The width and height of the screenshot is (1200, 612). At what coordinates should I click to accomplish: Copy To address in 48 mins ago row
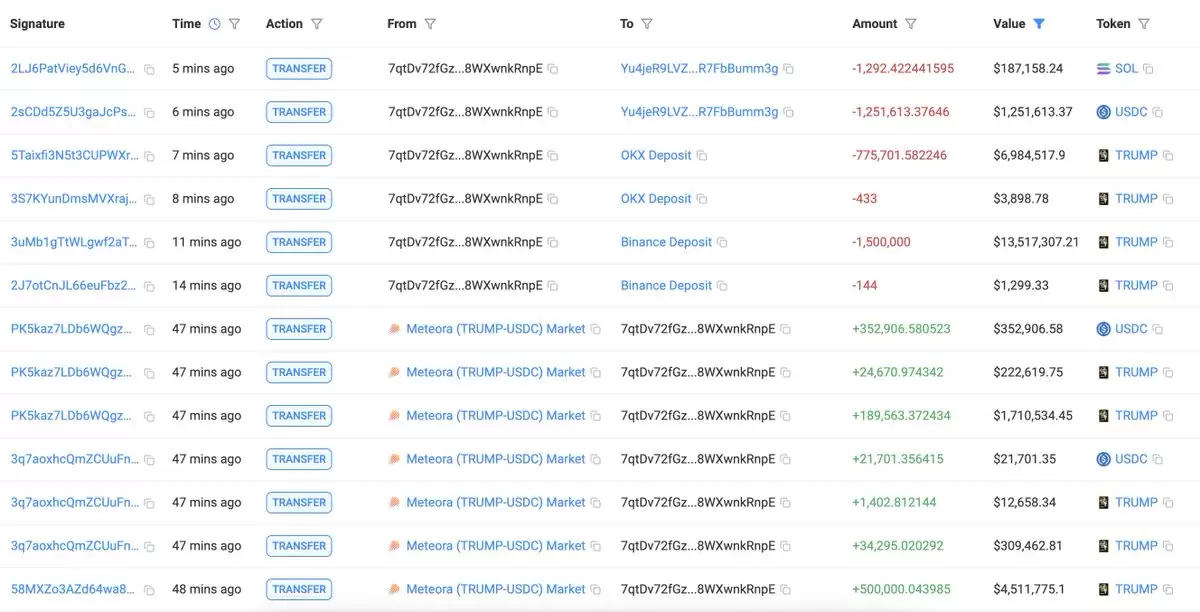[785, 590]
